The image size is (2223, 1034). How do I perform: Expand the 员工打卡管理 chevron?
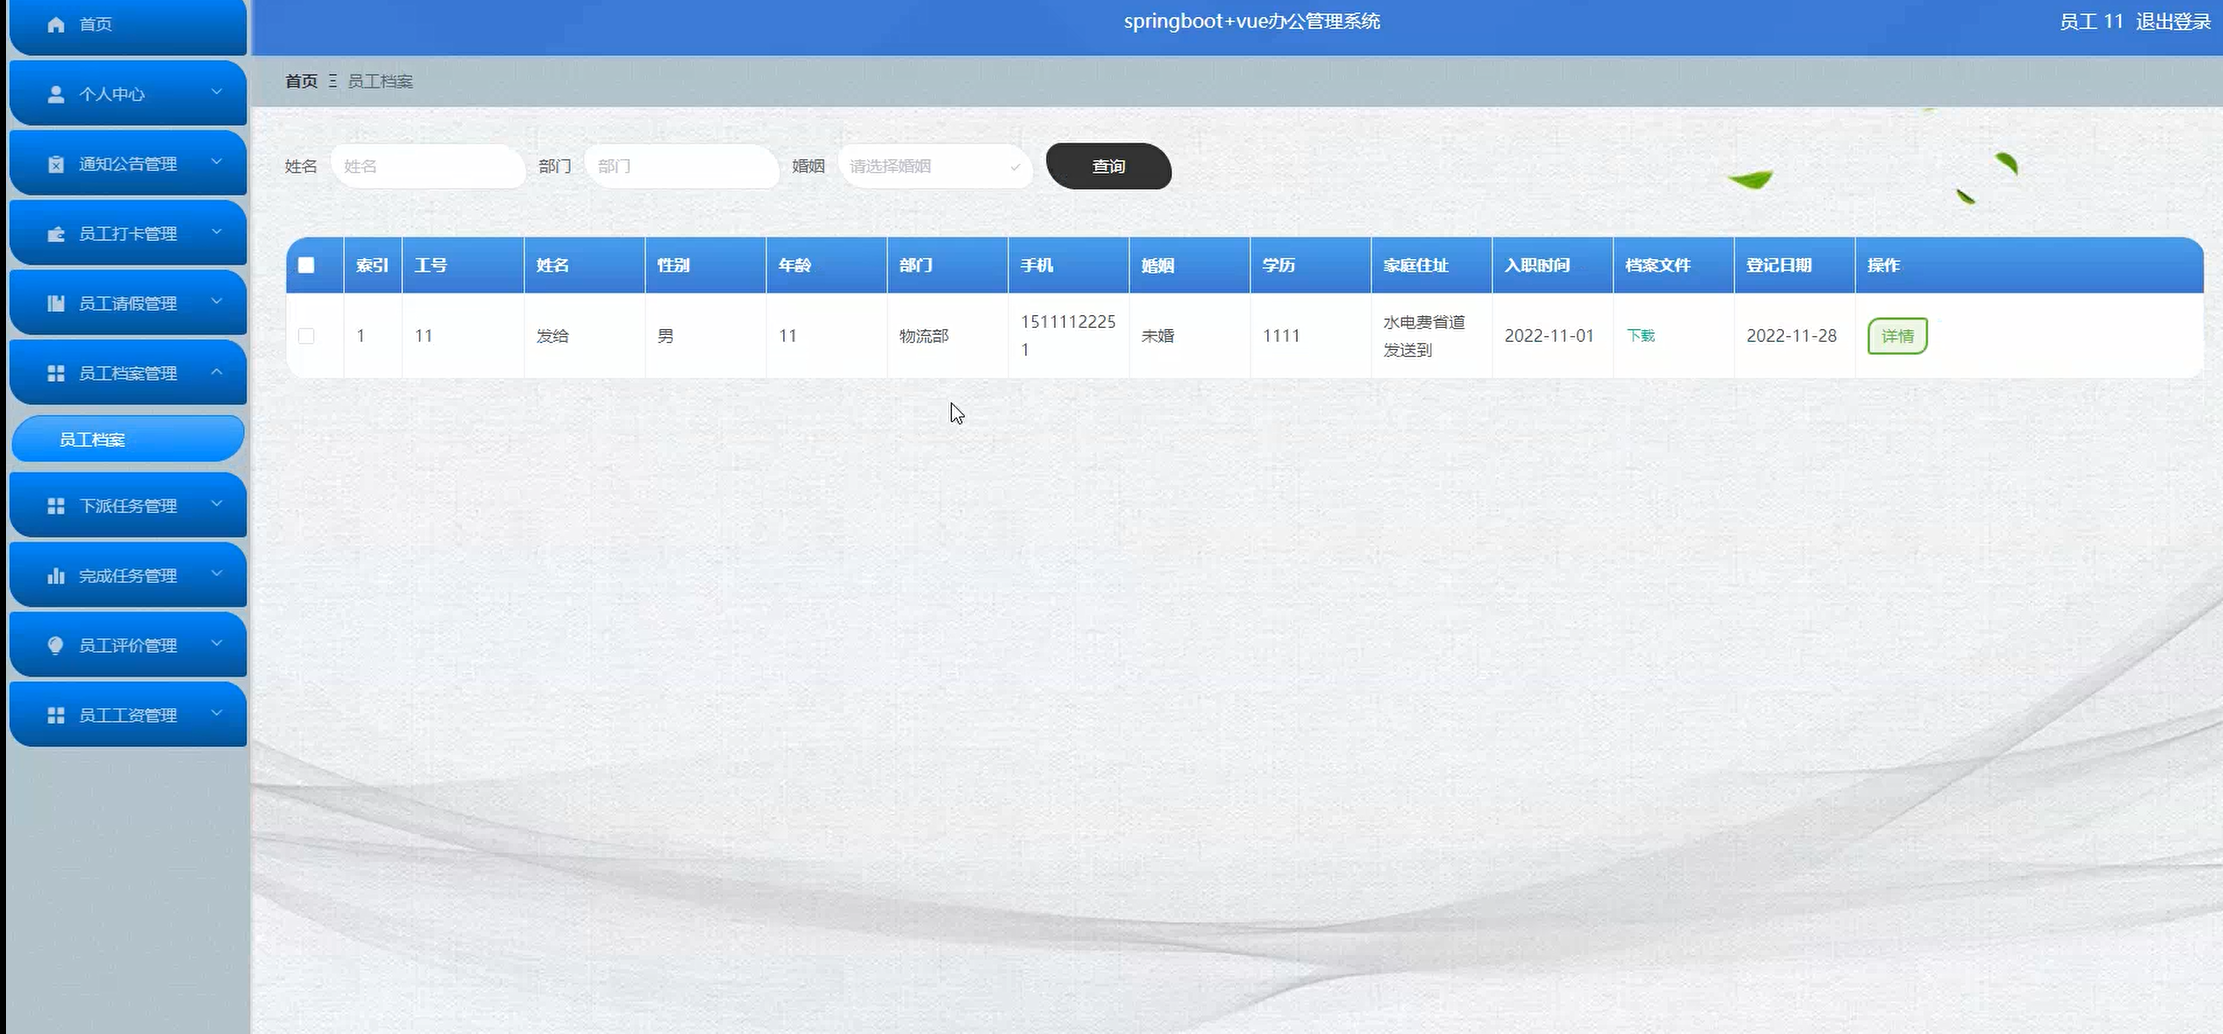coord(216,232)
